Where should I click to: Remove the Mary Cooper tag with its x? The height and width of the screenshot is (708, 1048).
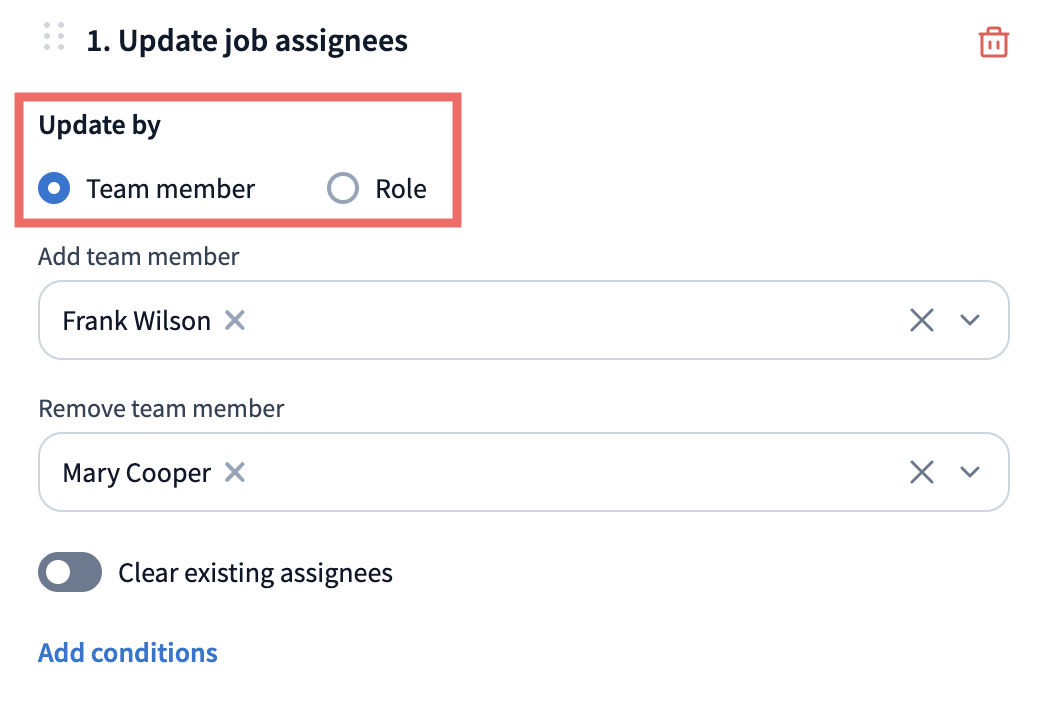coord(235,472)
